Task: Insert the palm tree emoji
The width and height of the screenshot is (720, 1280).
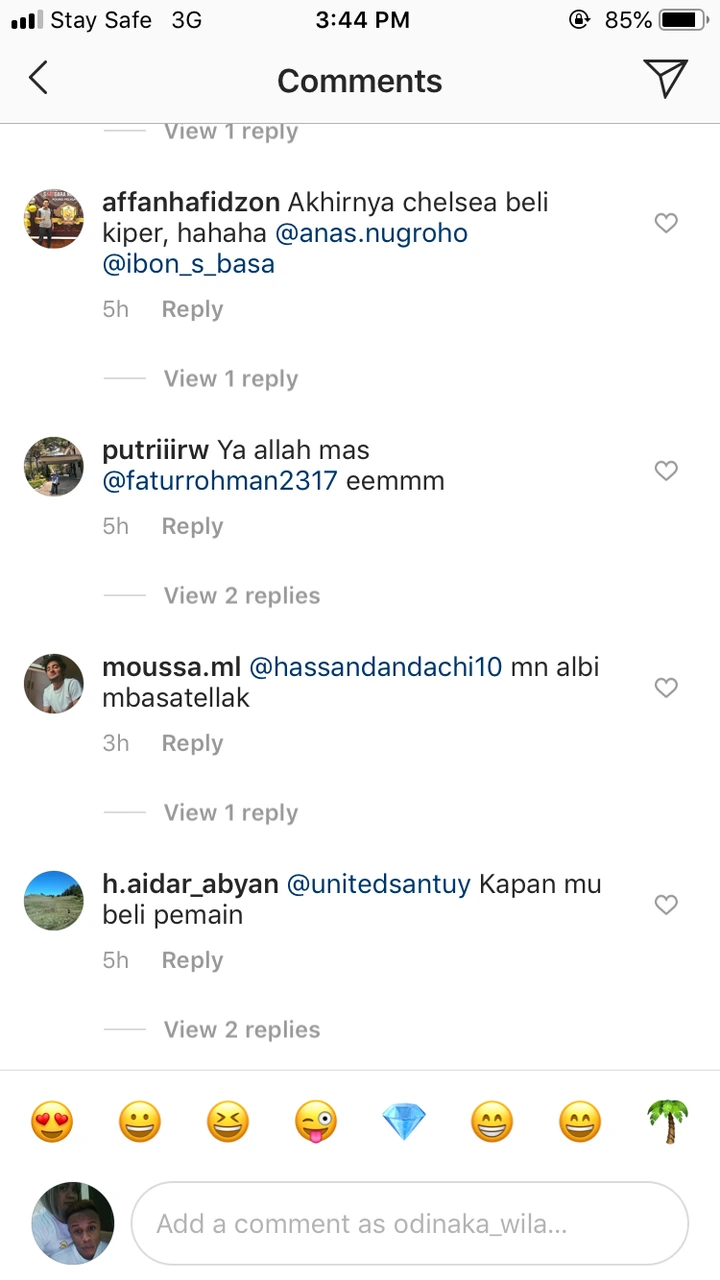Action: pos(668,1122)
